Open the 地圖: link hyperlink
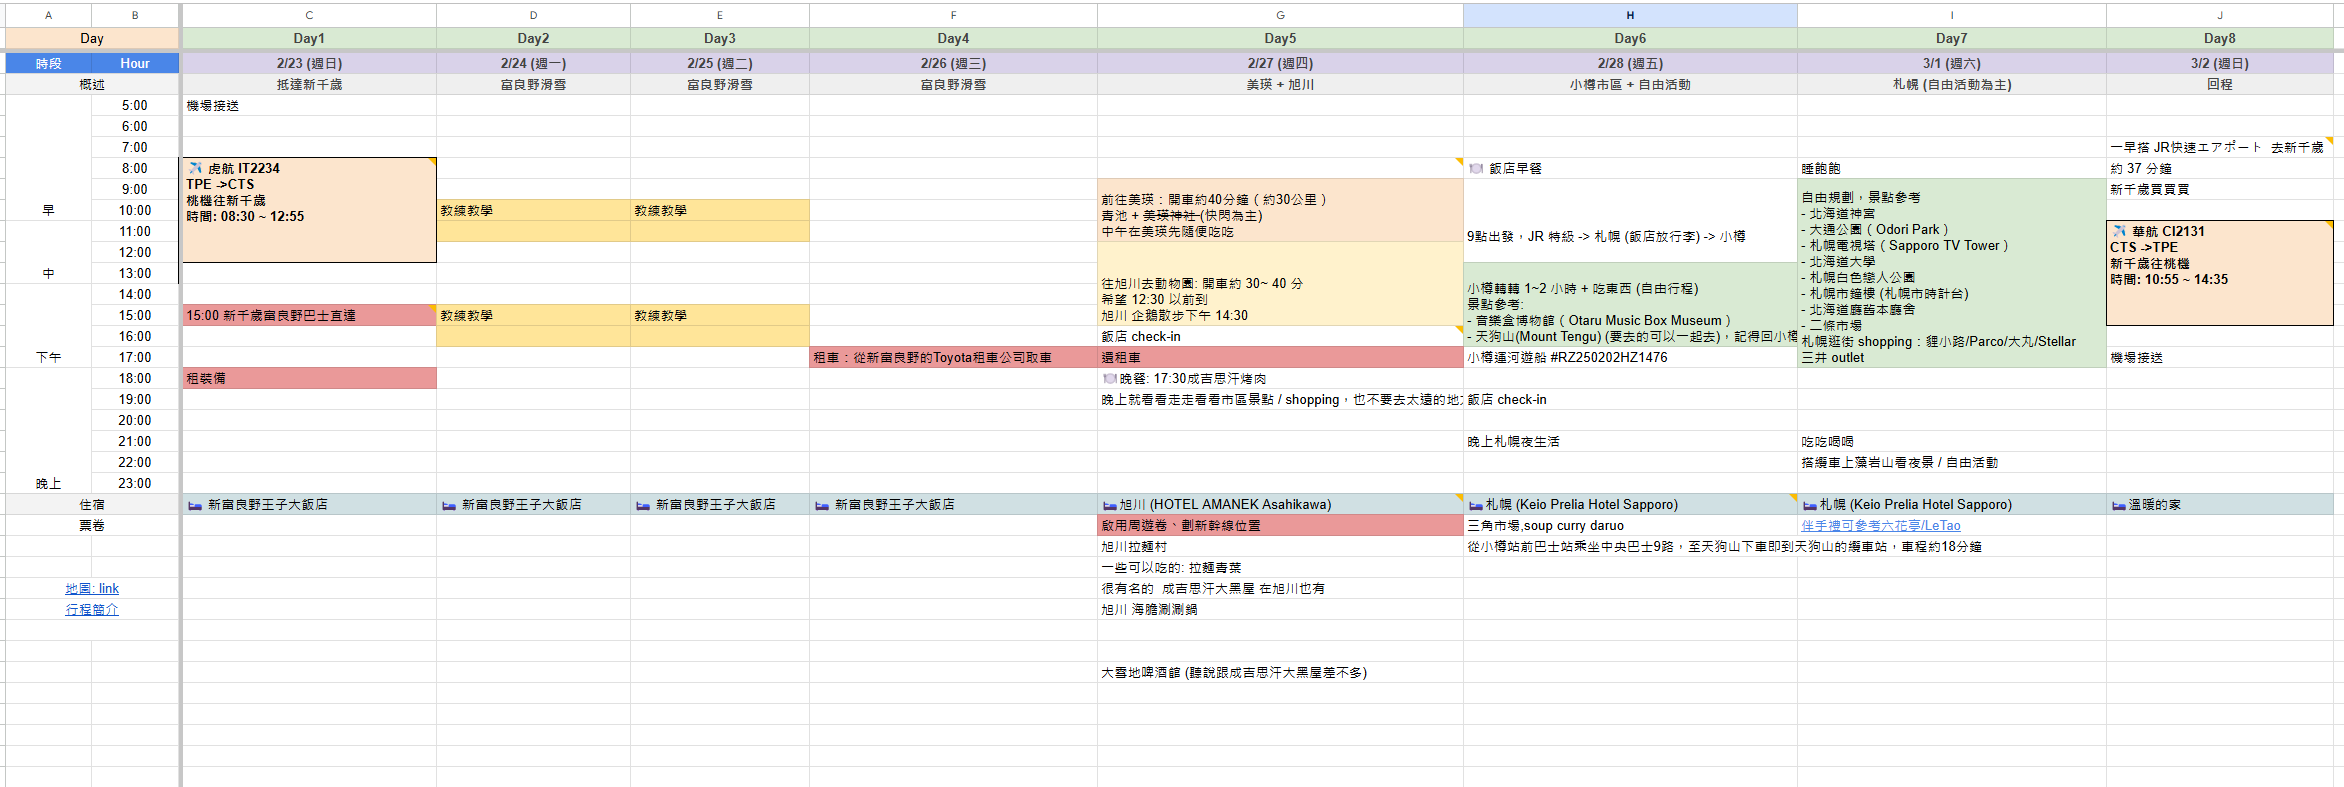 pos(92,588)
